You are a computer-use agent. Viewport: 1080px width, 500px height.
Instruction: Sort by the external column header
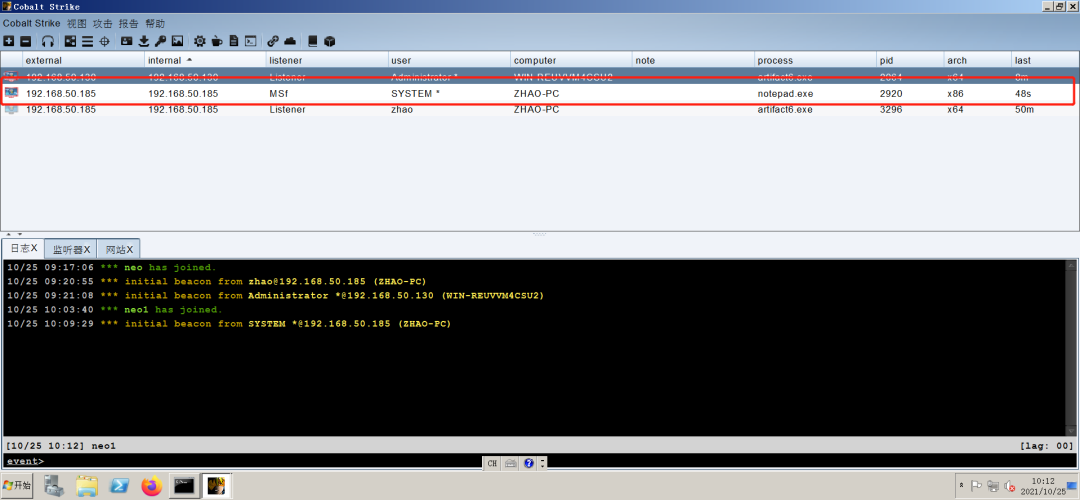point(83,60)
